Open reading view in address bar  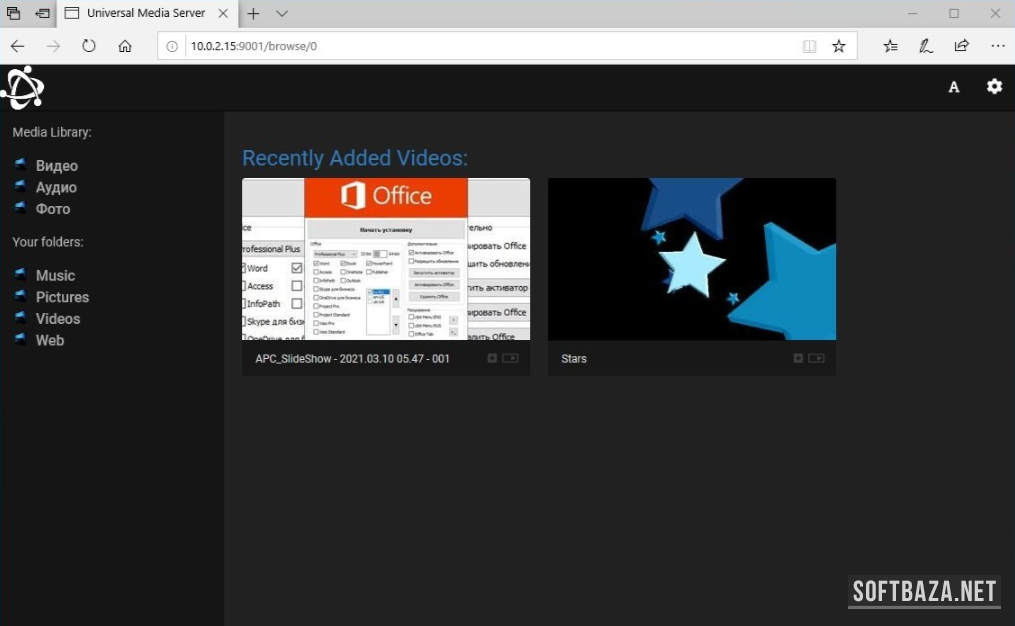809,46
